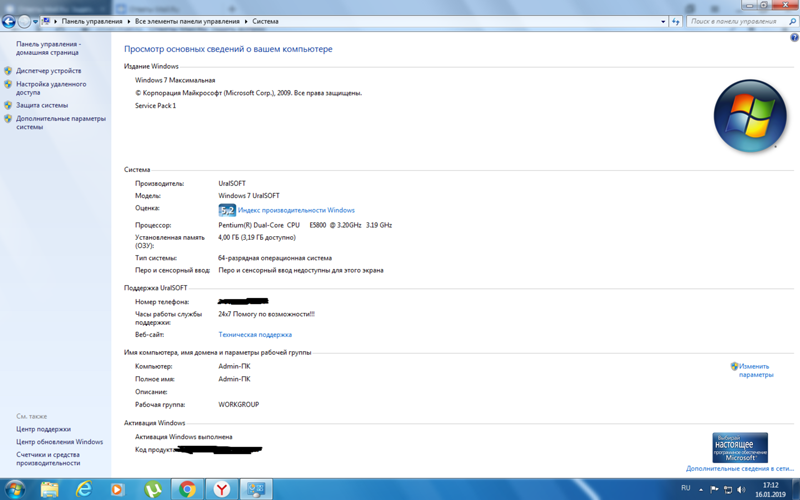Click Активация Windows выполнена text
800x500 pixels.
pyautogui.click(x=184, y=437)
